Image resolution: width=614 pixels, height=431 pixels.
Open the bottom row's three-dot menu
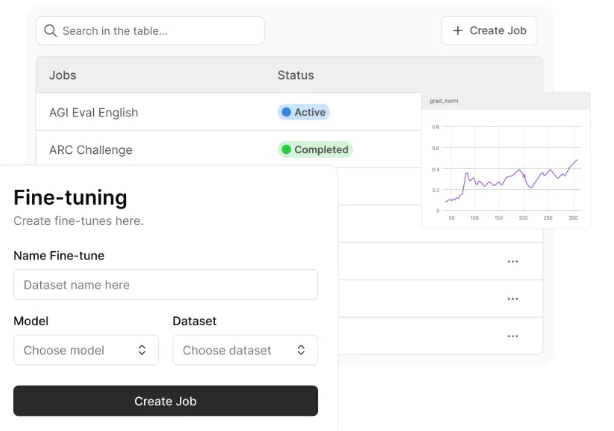[513, 336]
